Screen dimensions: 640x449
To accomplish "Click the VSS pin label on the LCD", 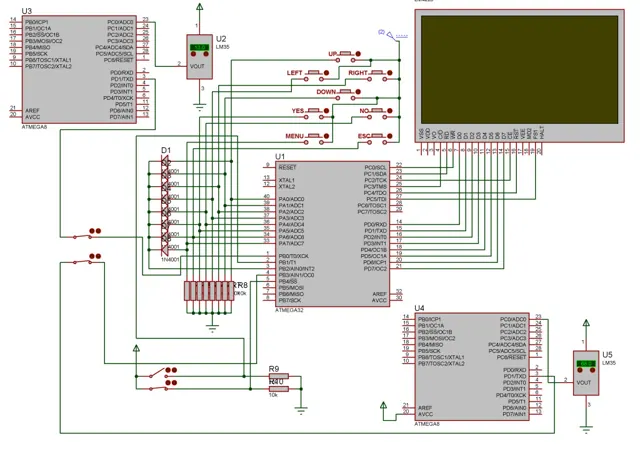I will coord(421,134).
